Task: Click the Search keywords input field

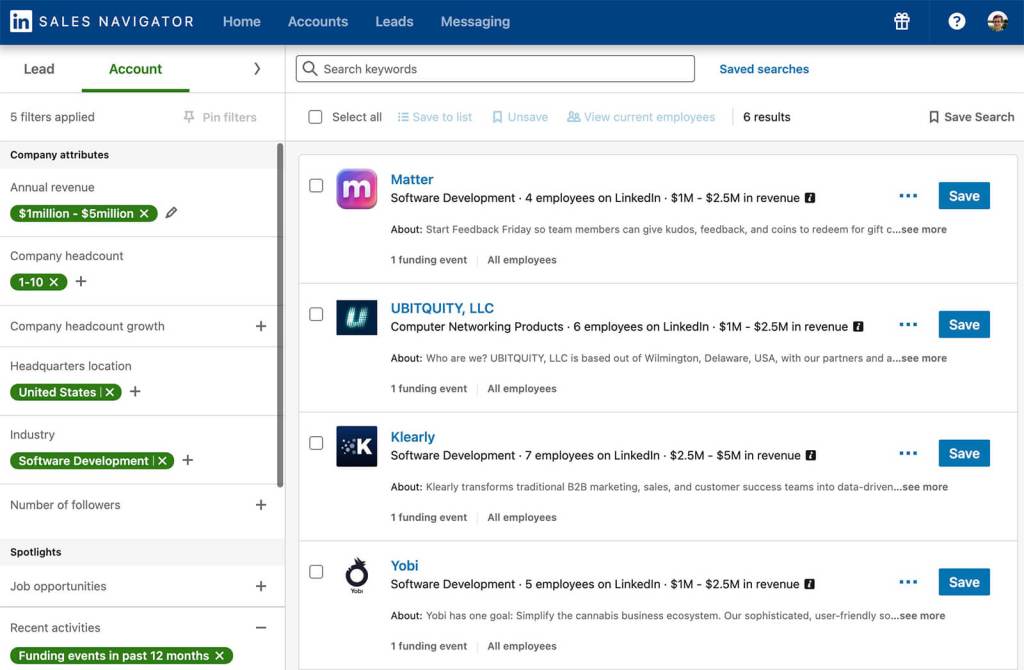Action: 495,69
